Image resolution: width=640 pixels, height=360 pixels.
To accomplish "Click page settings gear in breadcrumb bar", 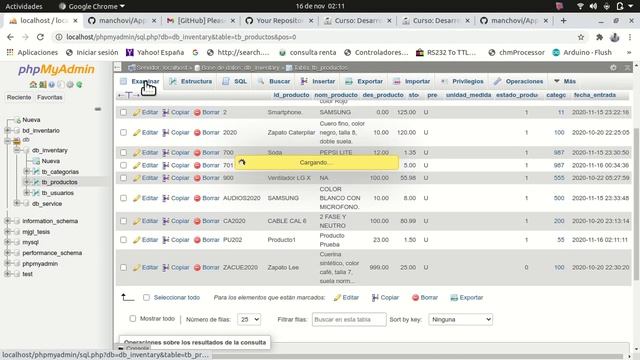I will click(x=613, y=67).
